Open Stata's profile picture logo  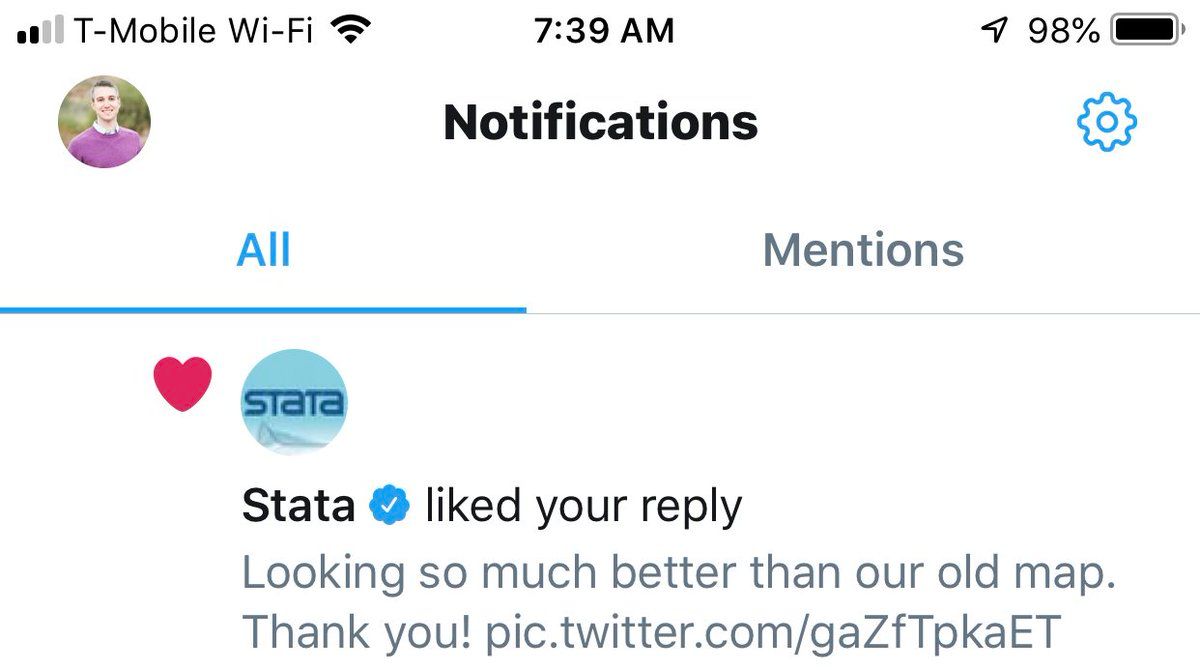pos(294,402)
